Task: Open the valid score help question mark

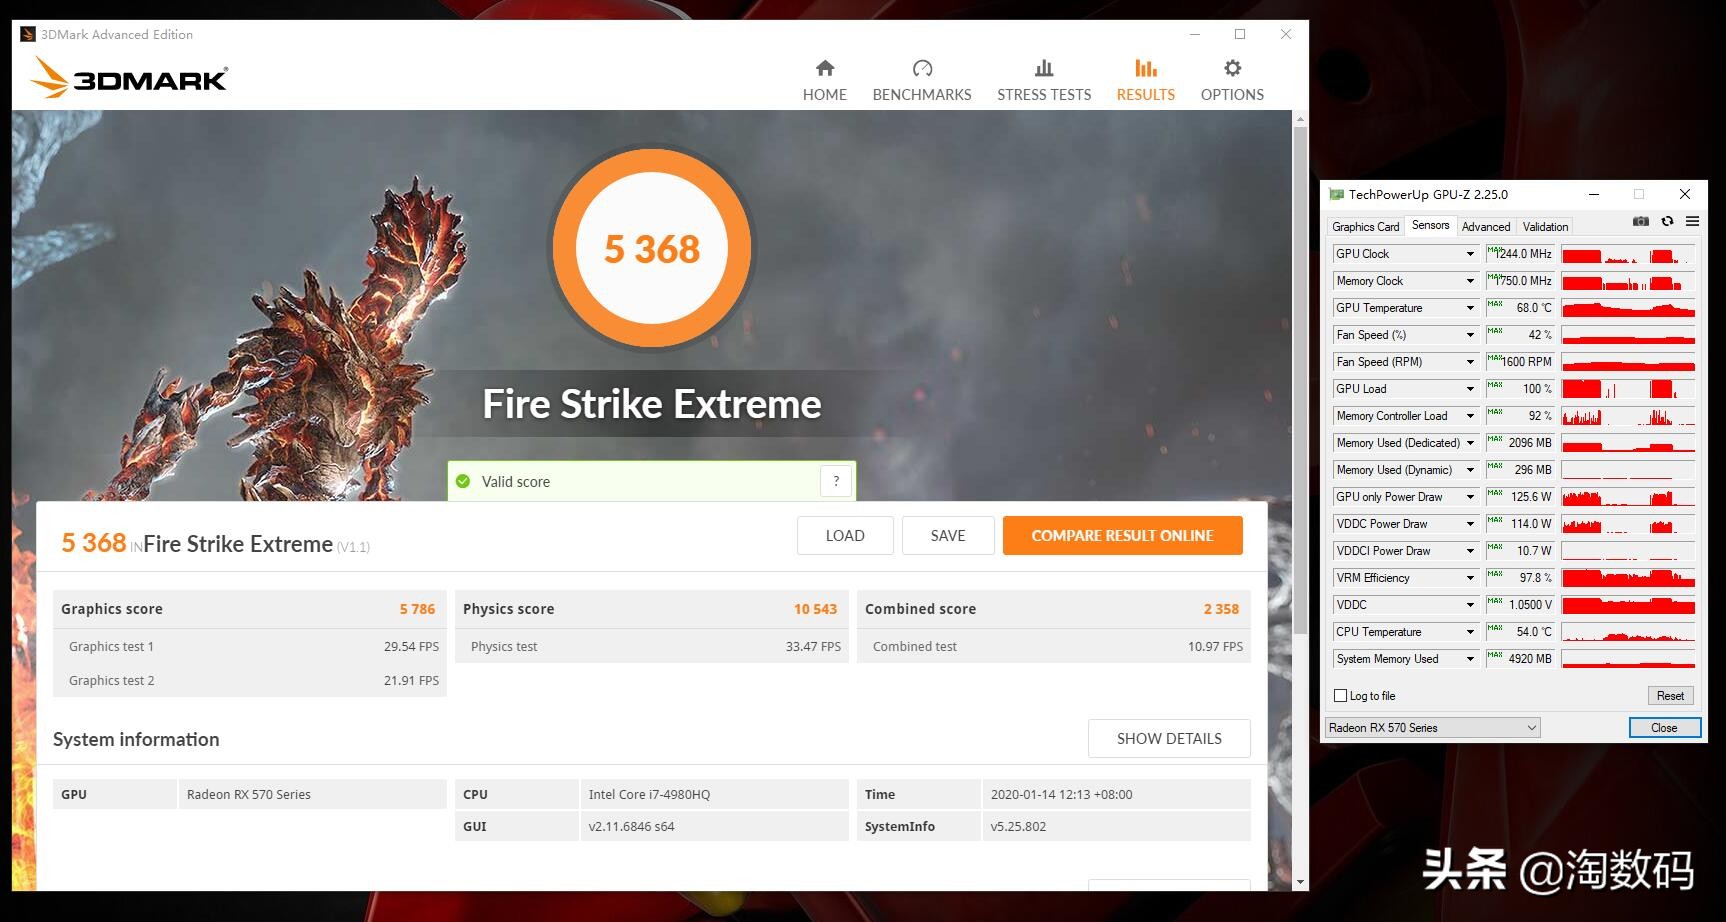Action: (836, 481)
